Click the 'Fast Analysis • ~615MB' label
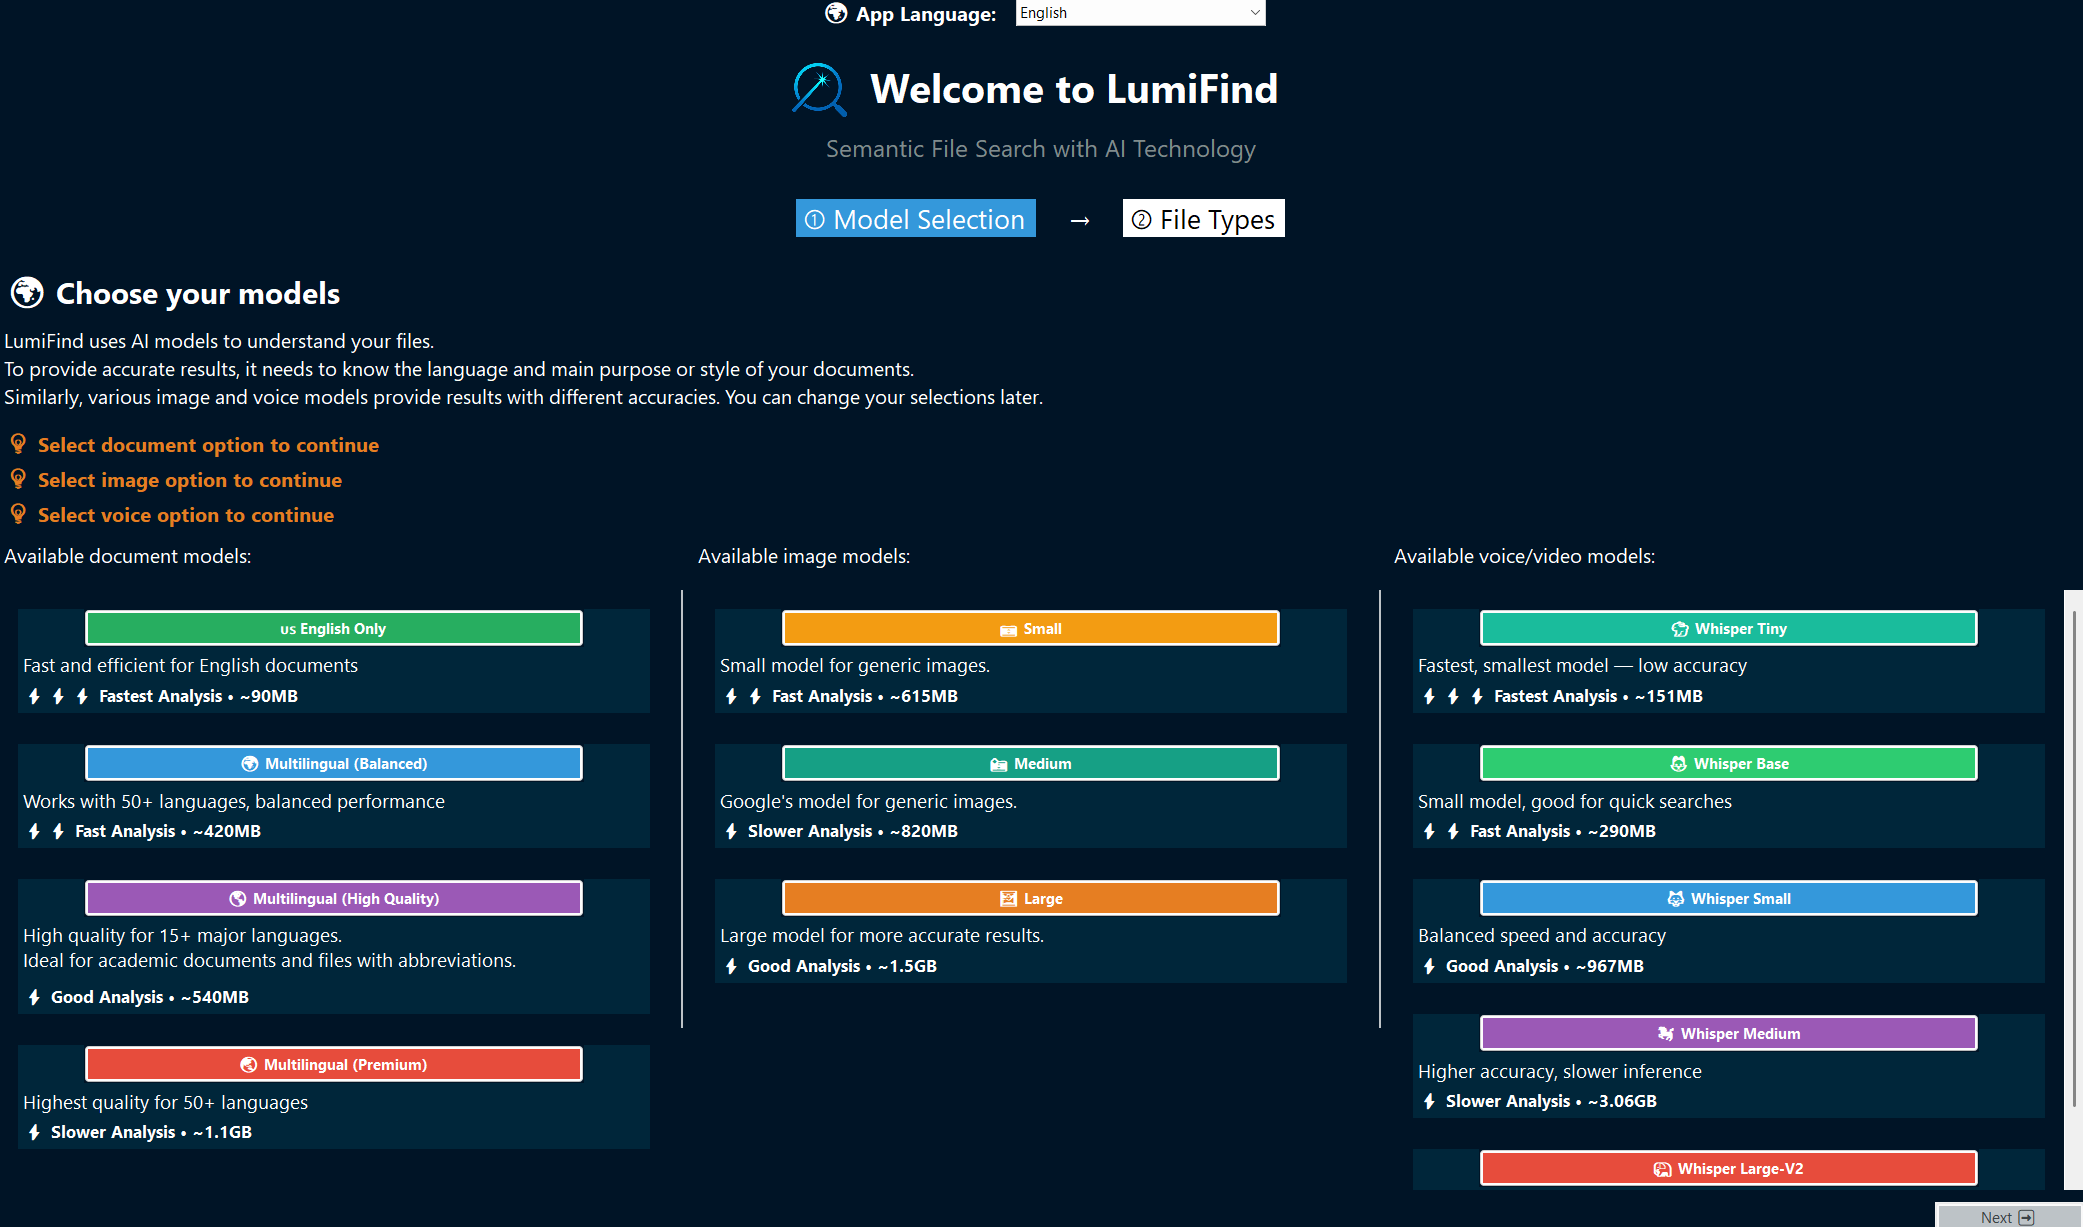The image size is (2083, 1227). (865, 696)
